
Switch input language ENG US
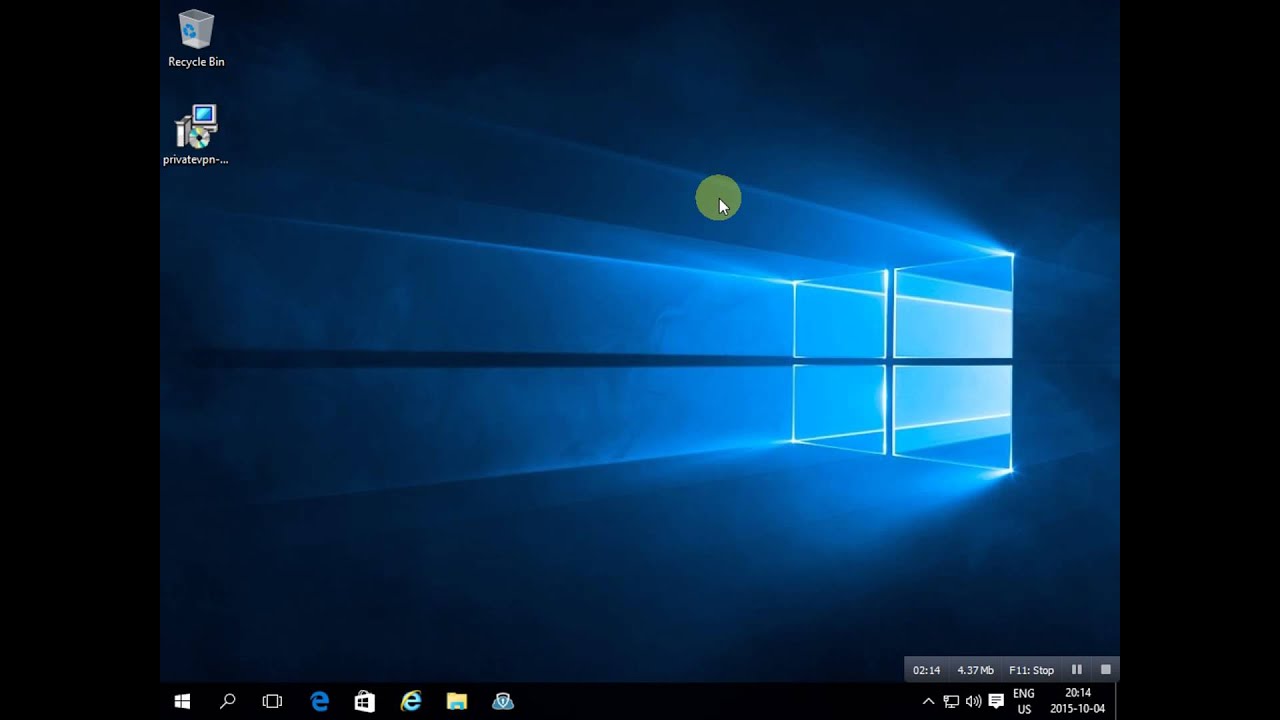(1024, 702)
